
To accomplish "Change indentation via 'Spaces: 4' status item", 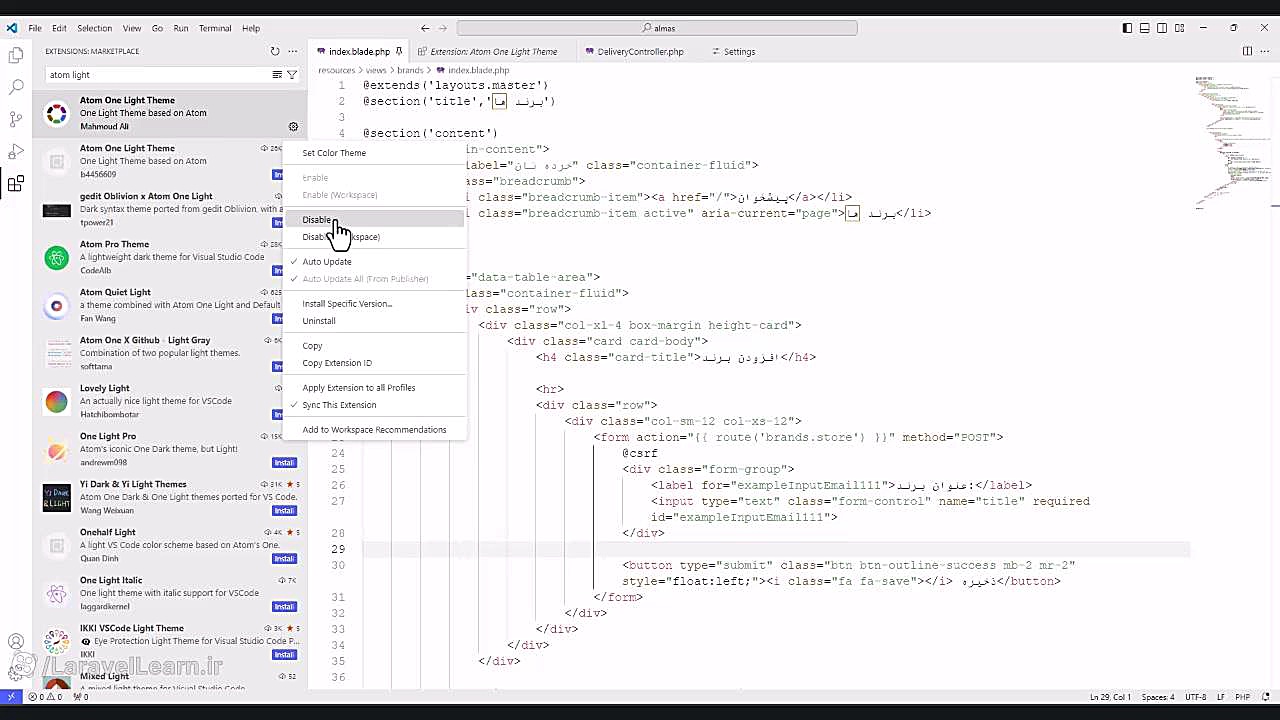I will 1158,697.
